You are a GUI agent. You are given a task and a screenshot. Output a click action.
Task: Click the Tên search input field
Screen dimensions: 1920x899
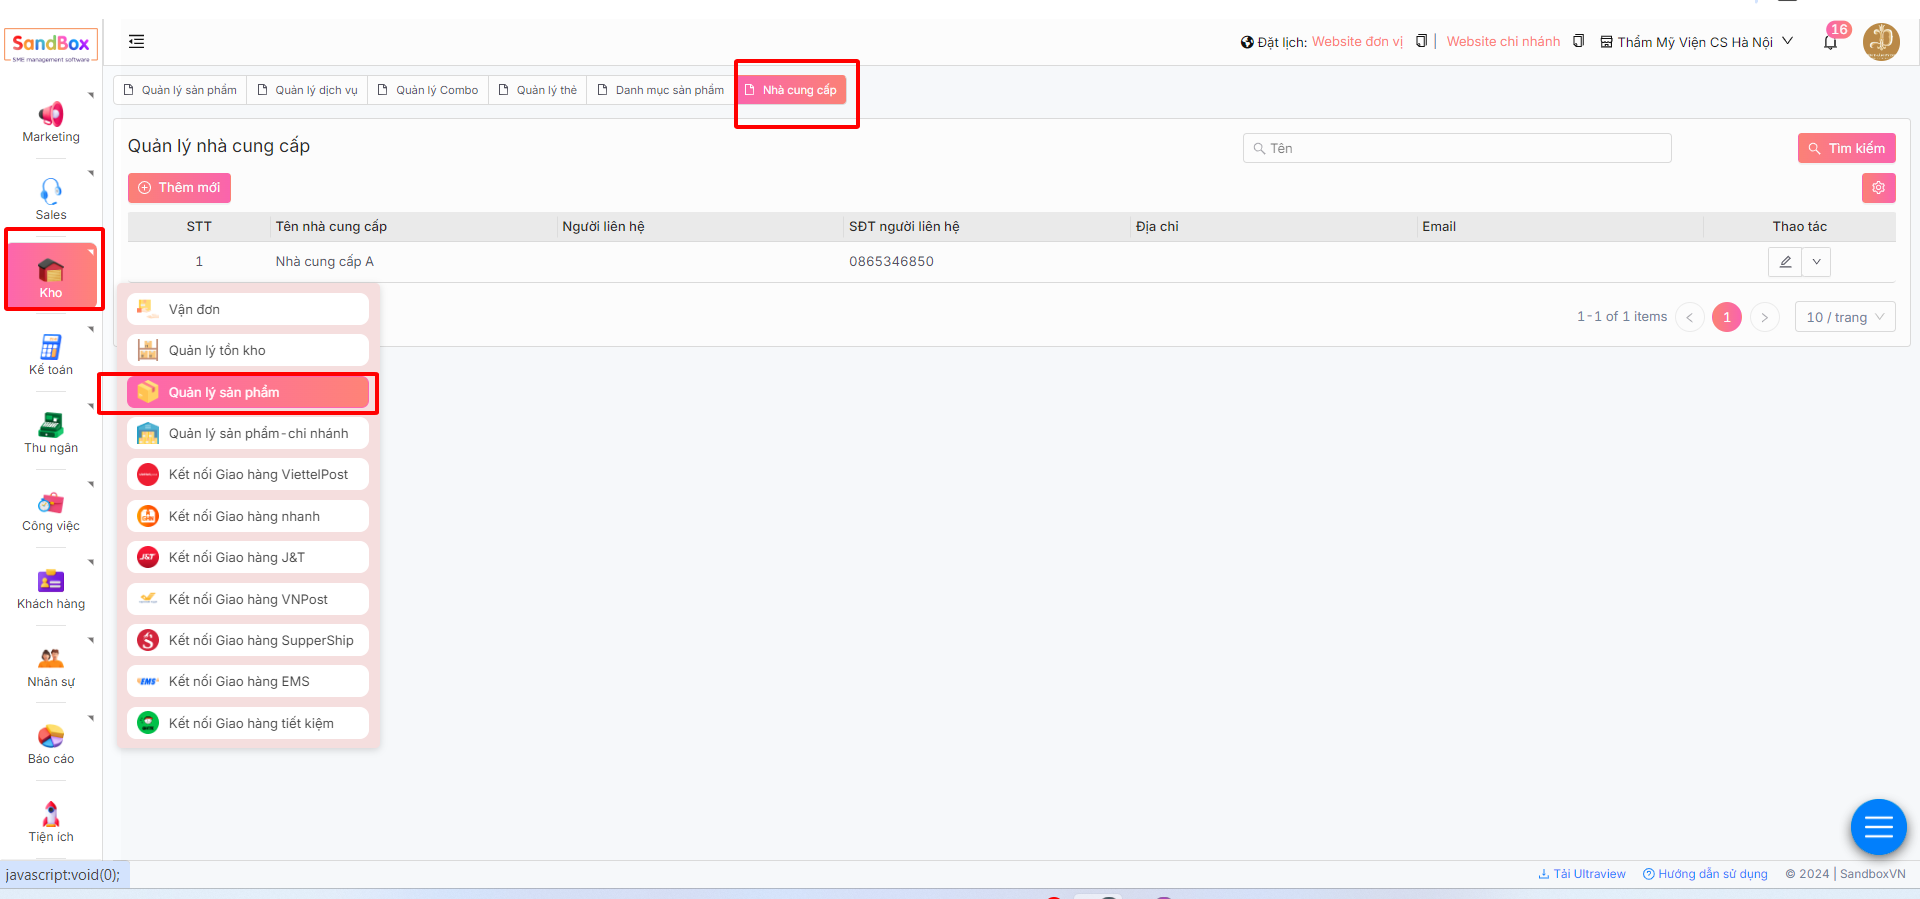coord(1457,148)
